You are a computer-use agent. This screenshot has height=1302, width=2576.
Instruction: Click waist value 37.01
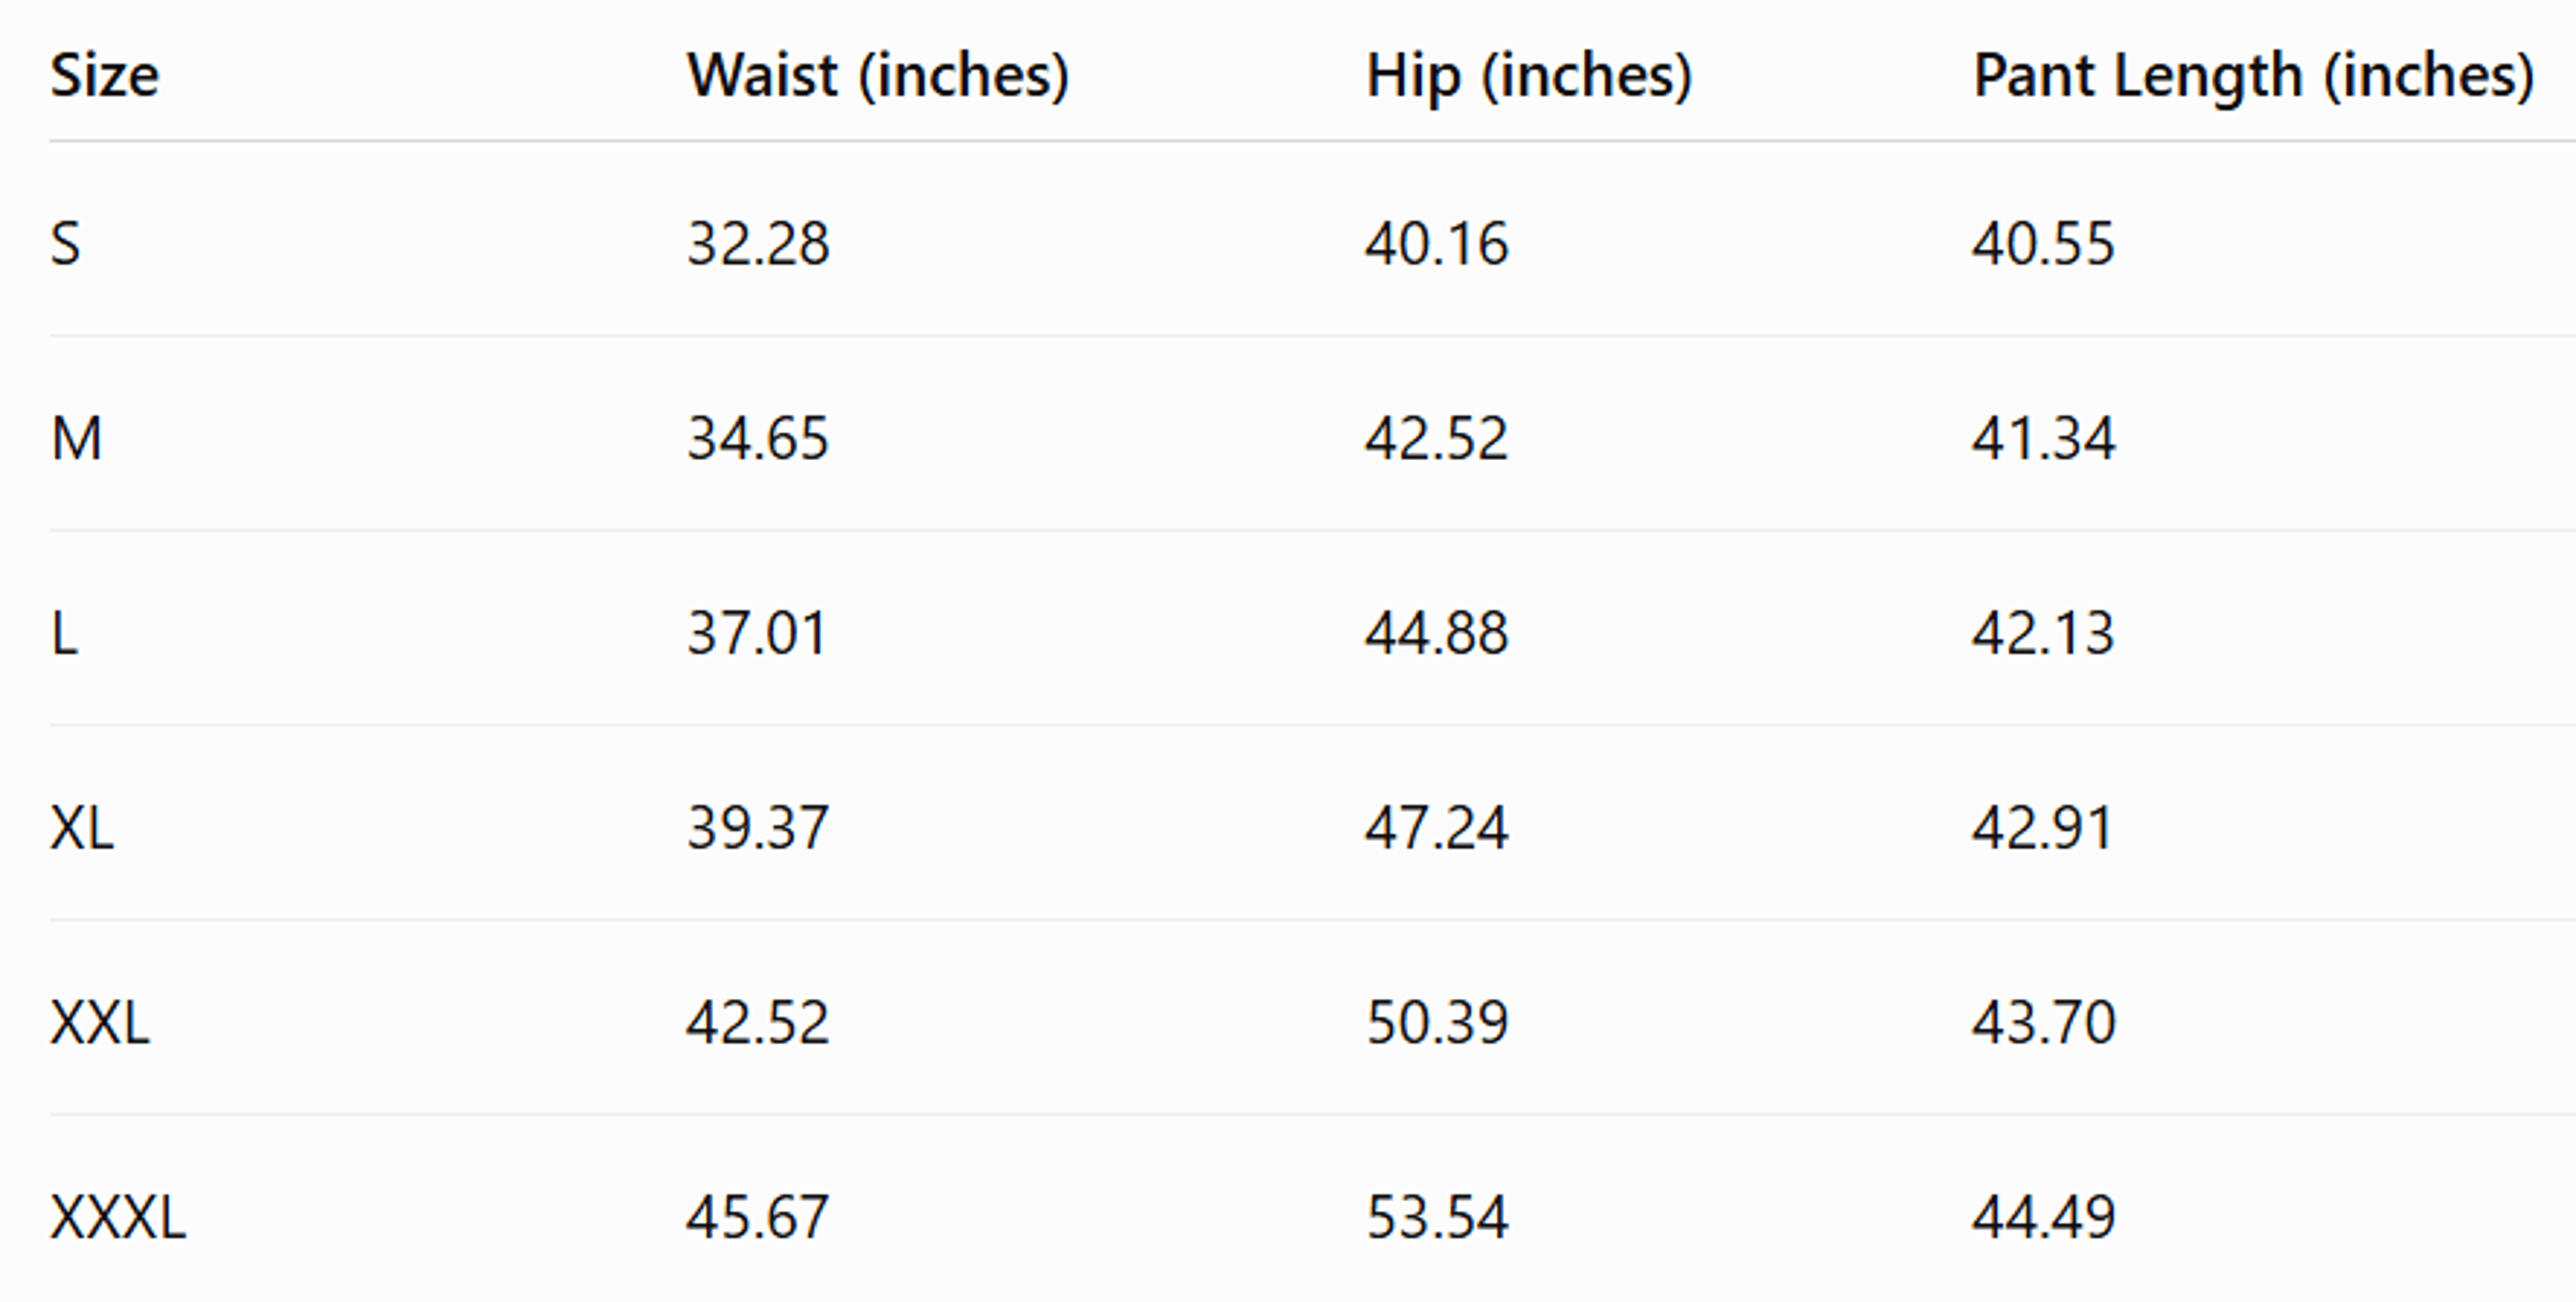point(757,633)
